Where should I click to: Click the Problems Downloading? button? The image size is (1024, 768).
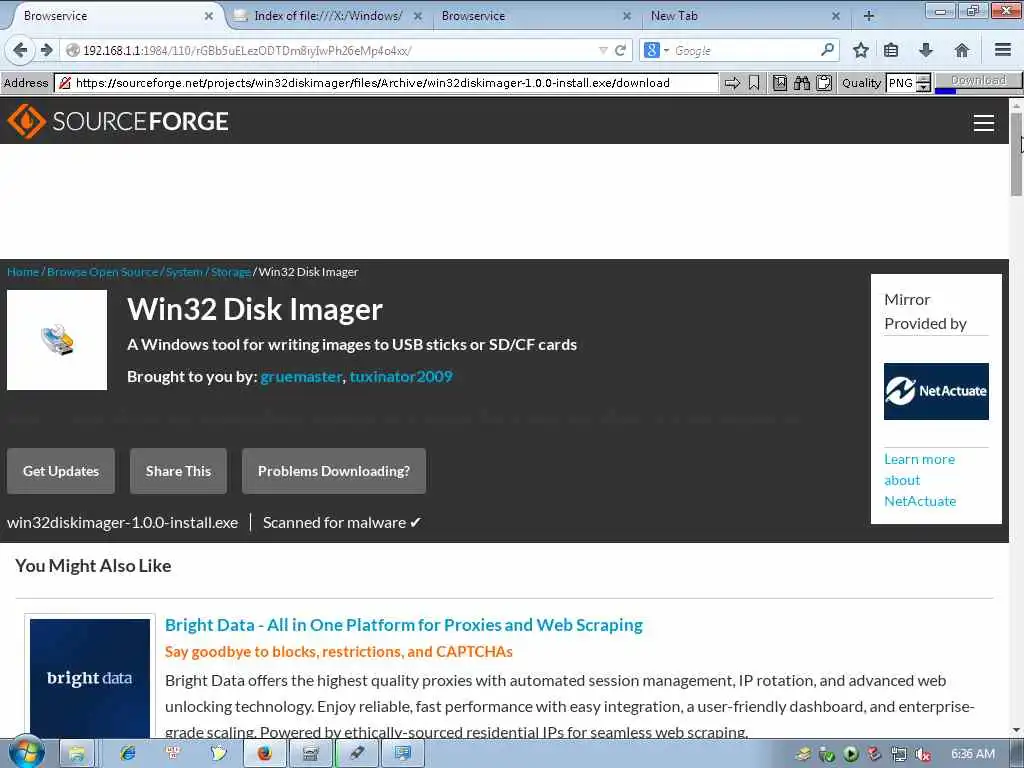(x=334, y=471)
